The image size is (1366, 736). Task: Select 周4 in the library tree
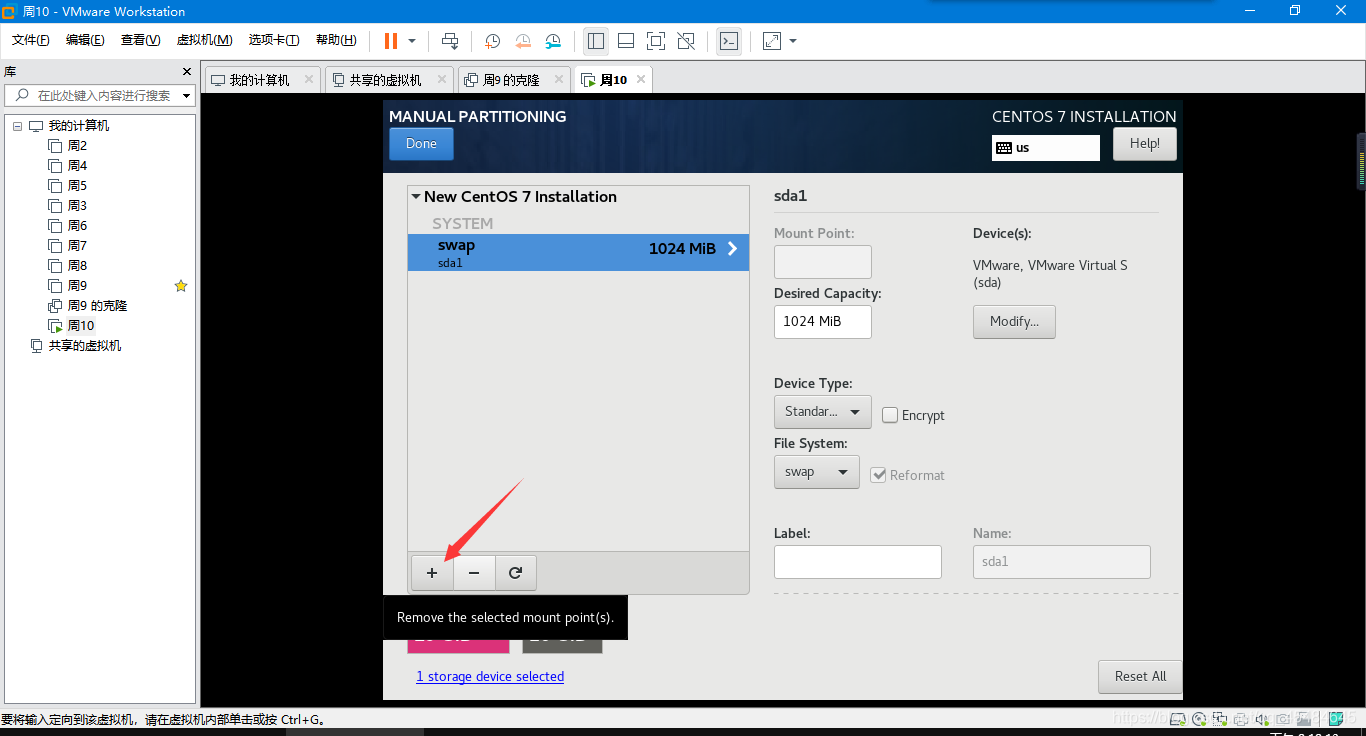coord(77,166)
